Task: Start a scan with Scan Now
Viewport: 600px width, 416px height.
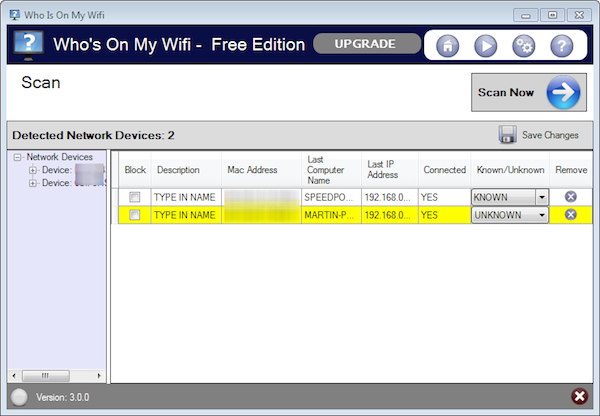Action: (529, 92)
